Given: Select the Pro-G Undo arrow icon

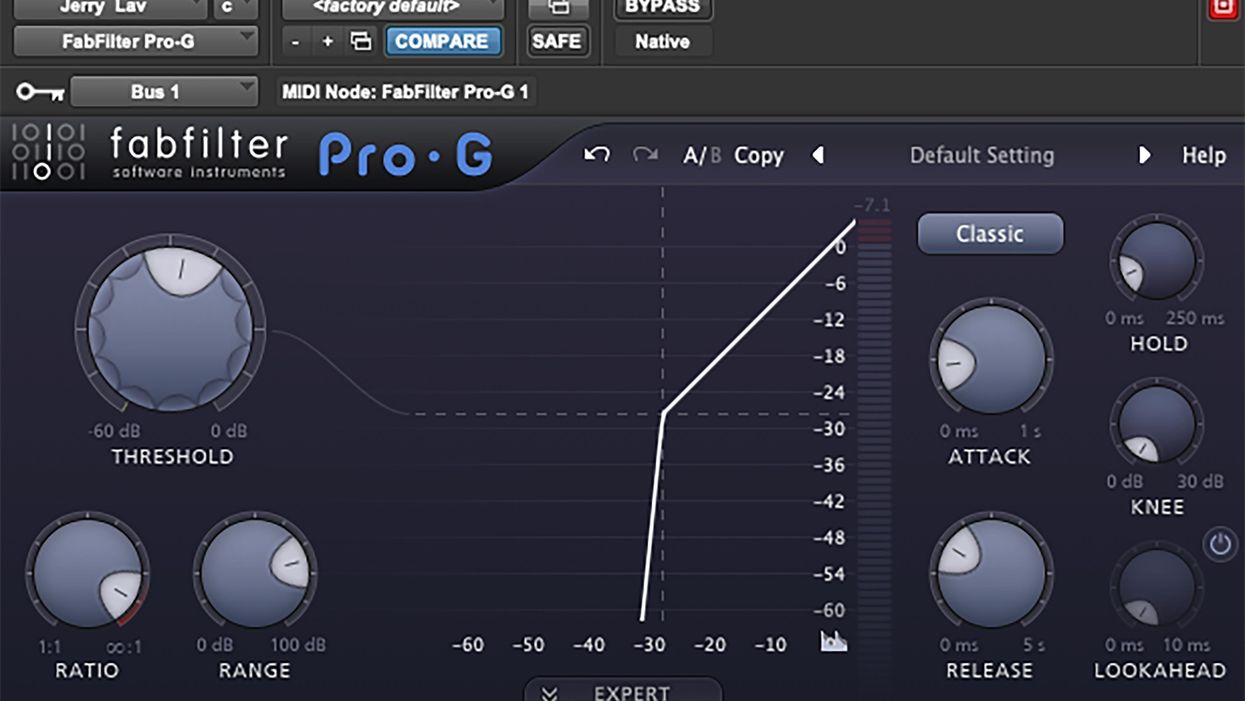Looking at the screenshot, I should click(596, 155).
